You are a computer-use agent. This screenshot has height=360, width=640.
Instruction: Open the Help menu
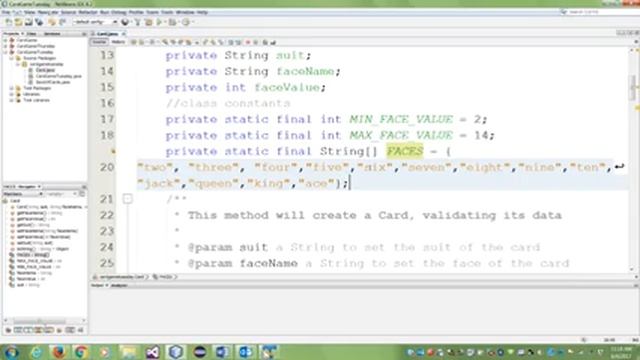coord(202,12)
